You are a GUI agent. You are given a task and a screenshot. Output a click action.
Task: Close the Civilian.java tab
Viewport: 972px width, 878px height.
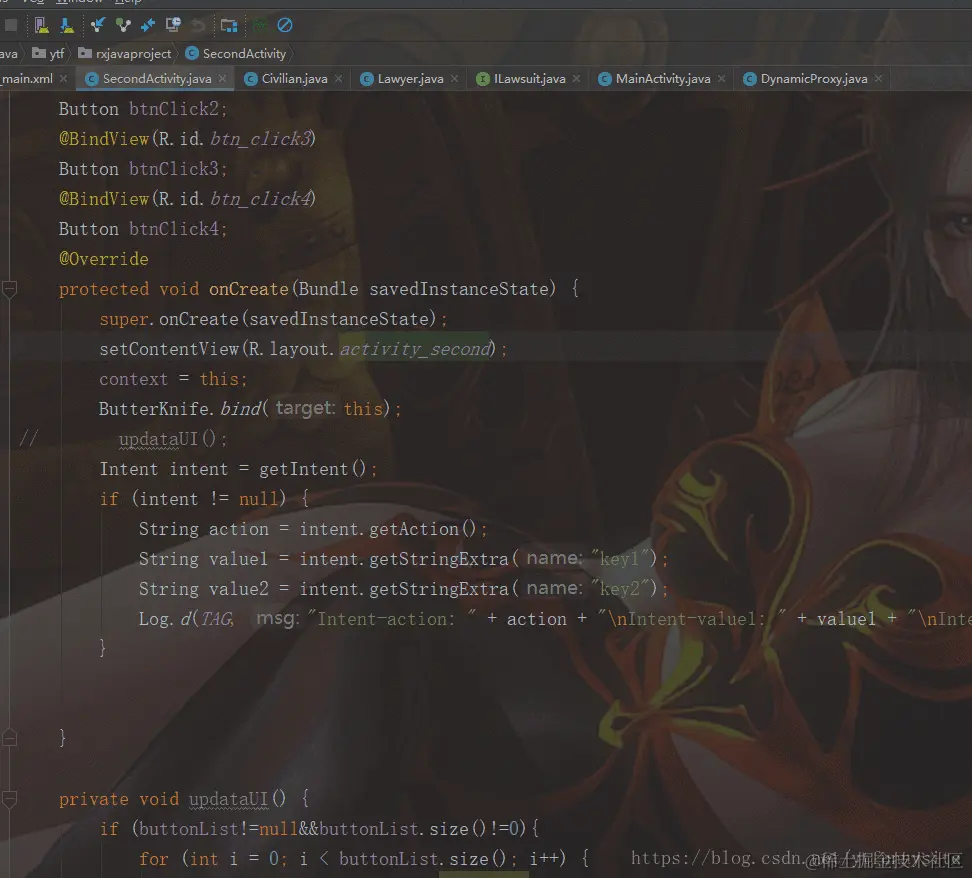pyautogui.click(x=338, y=79)
